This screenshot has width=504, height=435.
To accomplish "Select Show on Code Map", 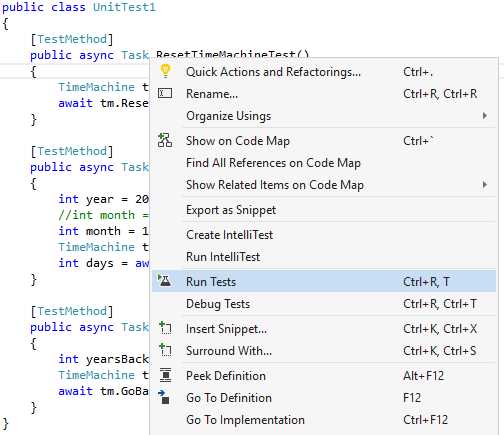I will click(324, 141).
